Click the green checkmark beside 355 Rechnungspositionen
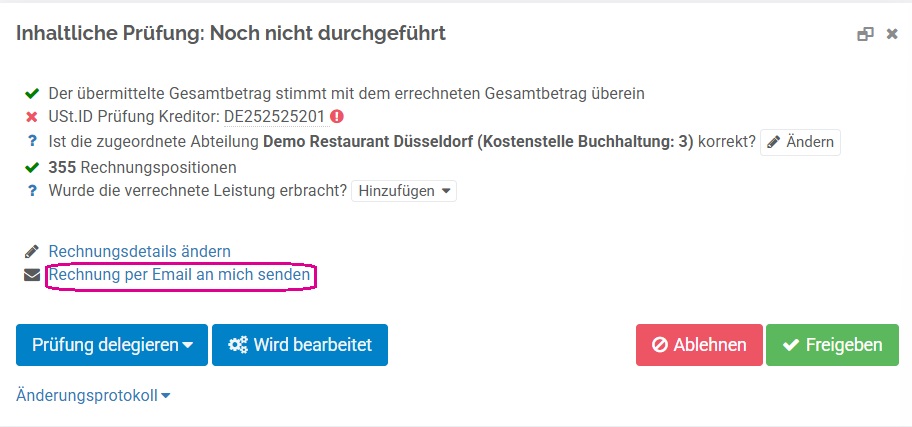The width and height of the screenshot is (912, 427). [x=31, y=168]
